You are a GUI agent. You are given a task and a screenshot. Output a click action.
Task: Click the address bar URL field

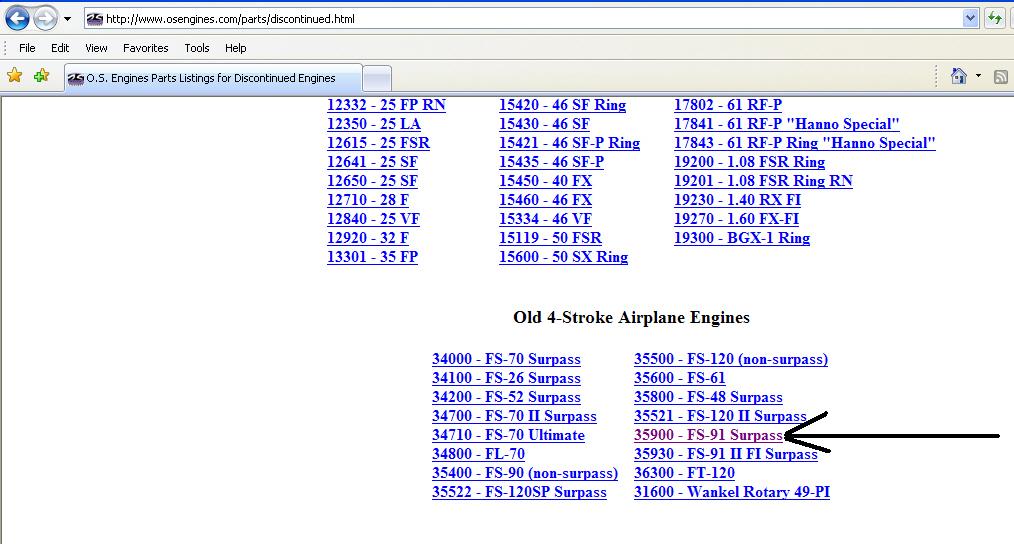pyautogui.click(x=520, y=18)
